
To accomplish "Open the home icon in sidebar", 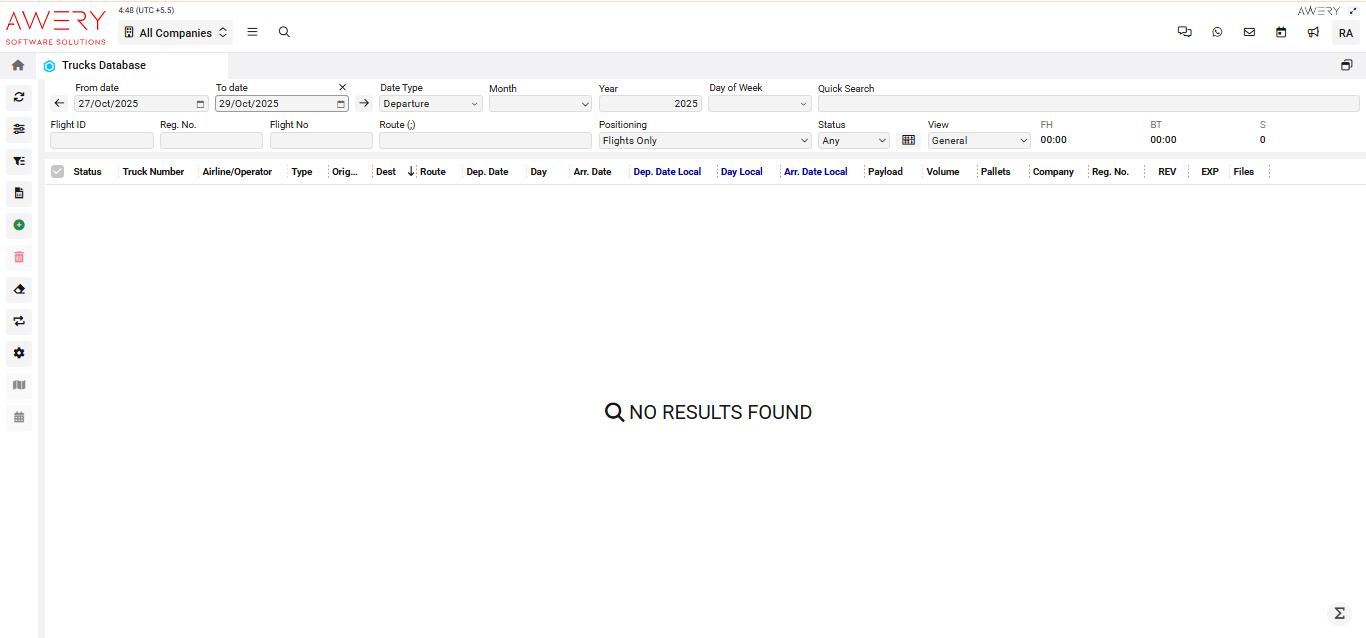I will (18, 65).
